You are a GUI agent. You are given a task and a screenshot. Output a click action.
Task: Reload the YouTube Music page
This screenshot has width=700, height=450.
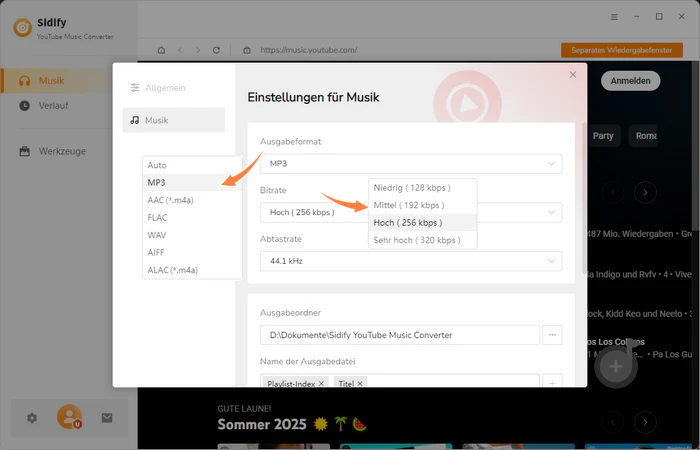click(x=216, y=50)
